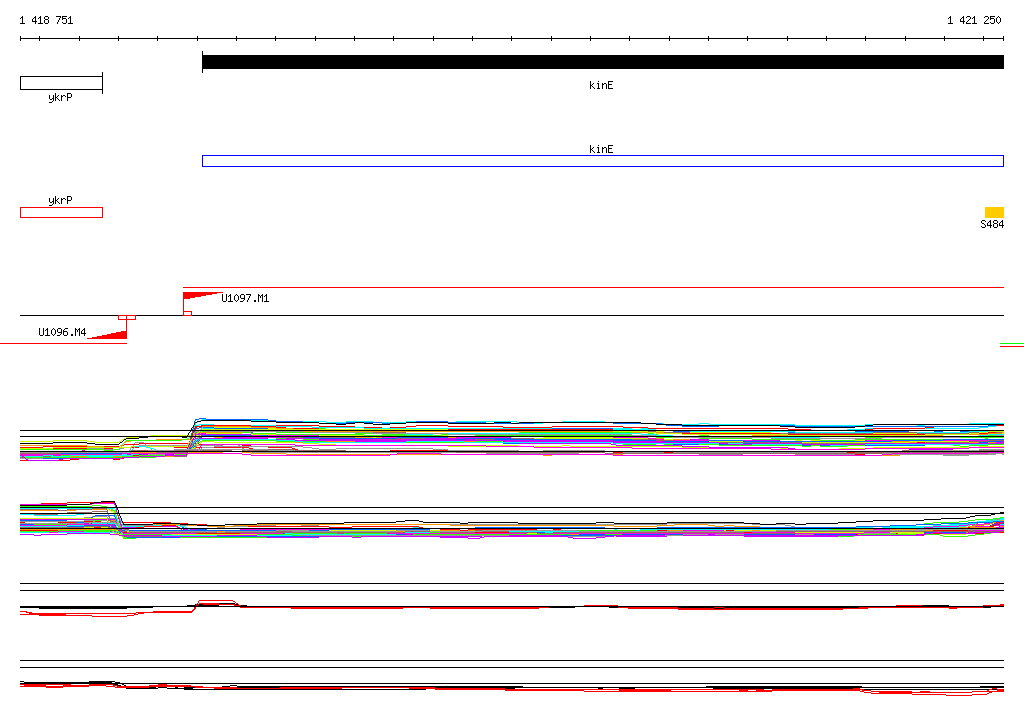Viewport: 1024px width, 714px height.
Task: Click the ykrP label above red box
Action: (60, 201)
